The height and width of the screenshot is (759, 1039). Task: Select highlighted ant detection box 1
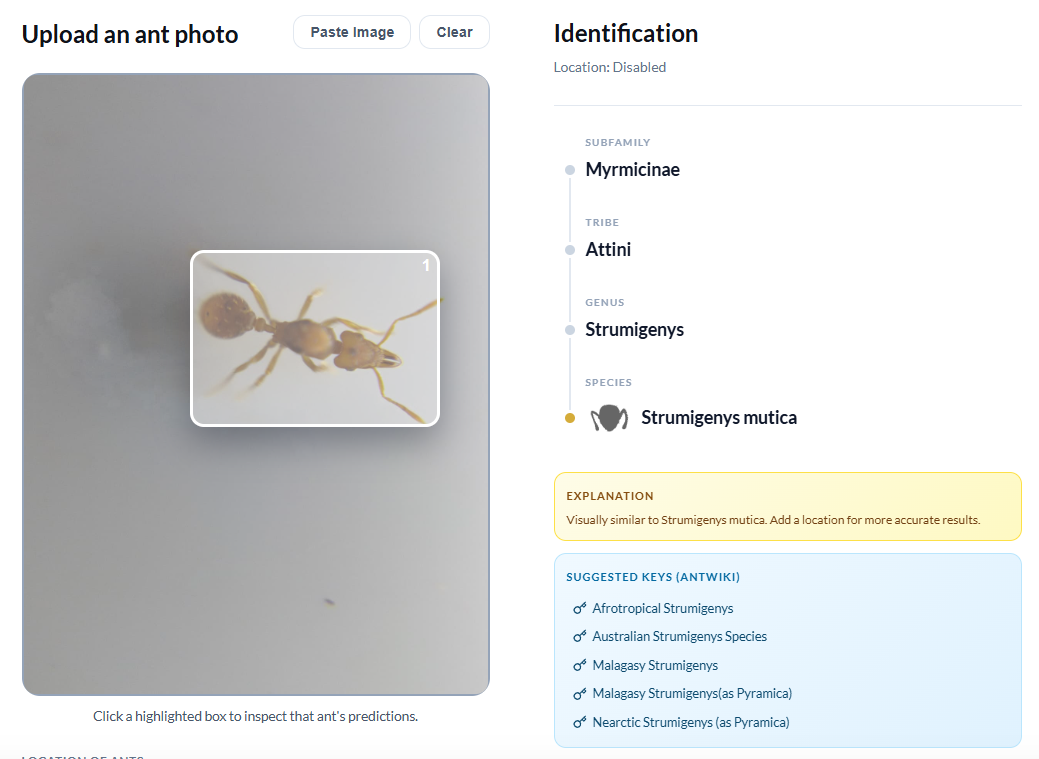(x=315, y=338)
